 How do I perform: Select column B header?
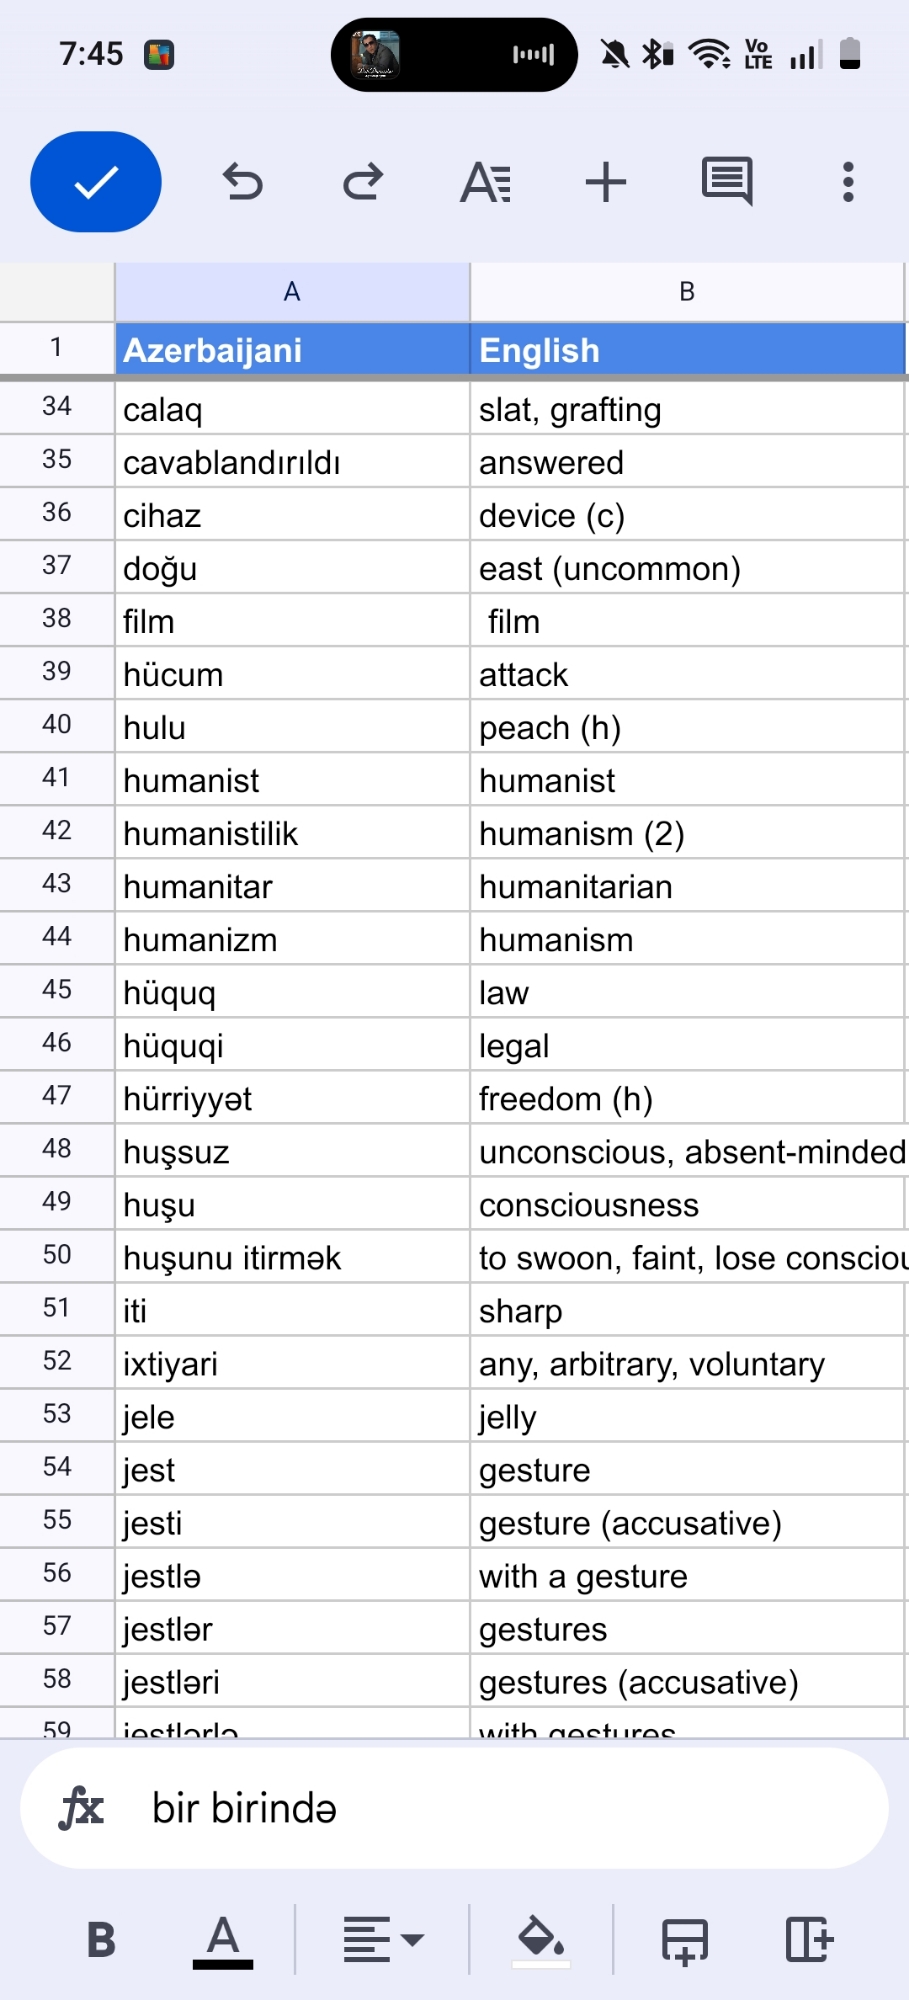click(x=687, y=292)
